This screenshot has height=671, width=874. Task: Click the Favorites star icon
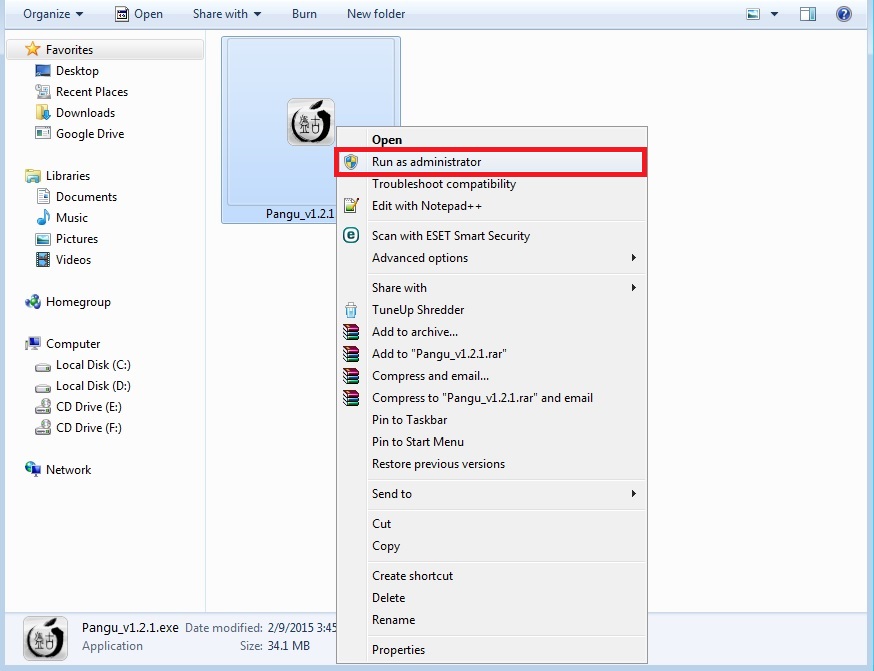[32, 49]
